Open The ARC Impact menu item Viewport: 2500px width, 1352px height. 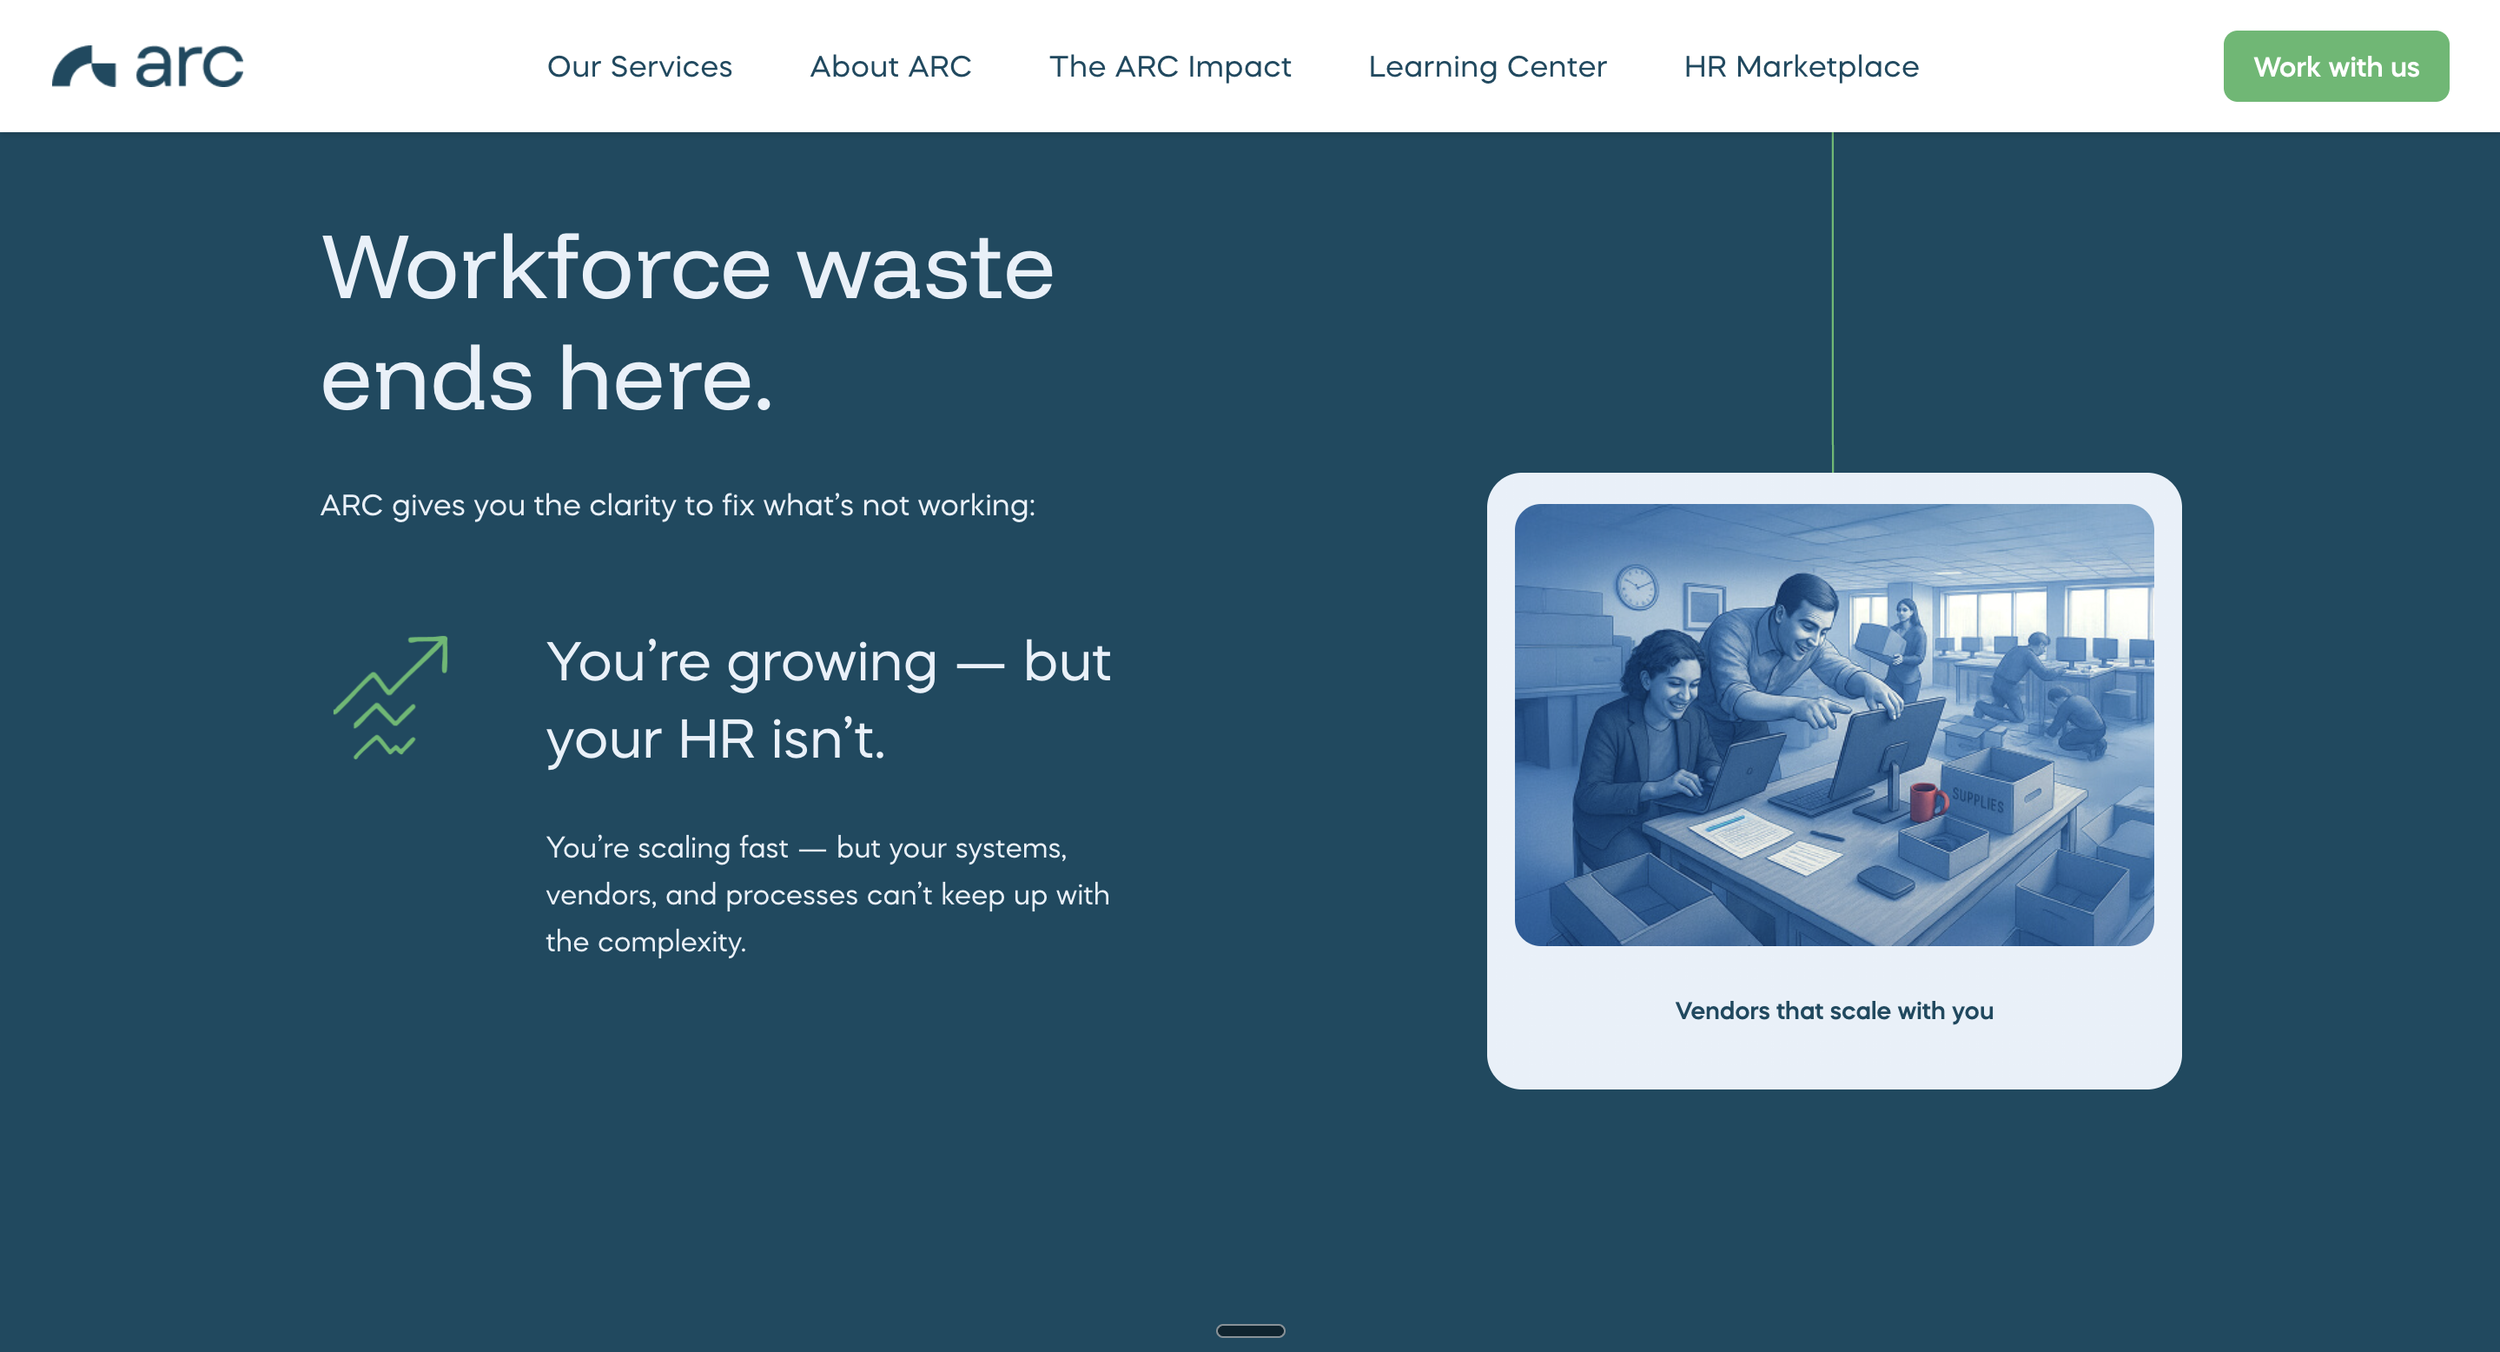(x=1169, y=67)
